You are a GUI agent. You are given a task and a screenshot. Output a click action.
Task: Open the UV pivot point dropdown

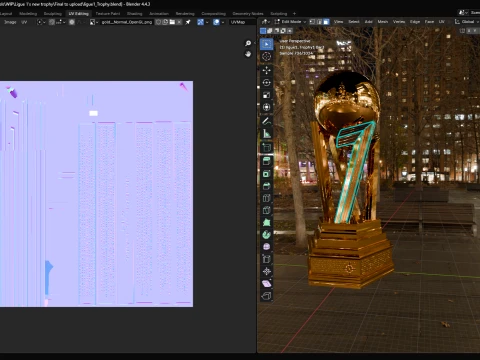[x=41, y=22]
